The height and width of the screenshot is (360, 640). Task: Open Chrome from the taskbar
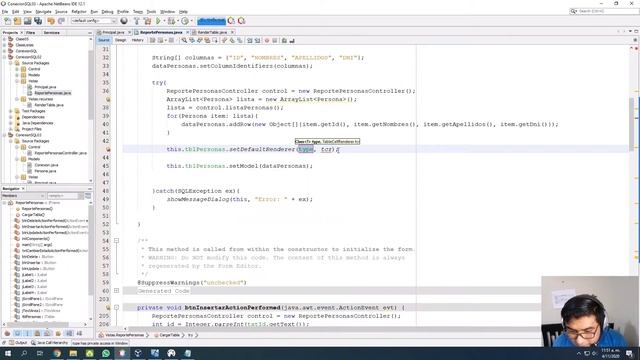(57, 353)
